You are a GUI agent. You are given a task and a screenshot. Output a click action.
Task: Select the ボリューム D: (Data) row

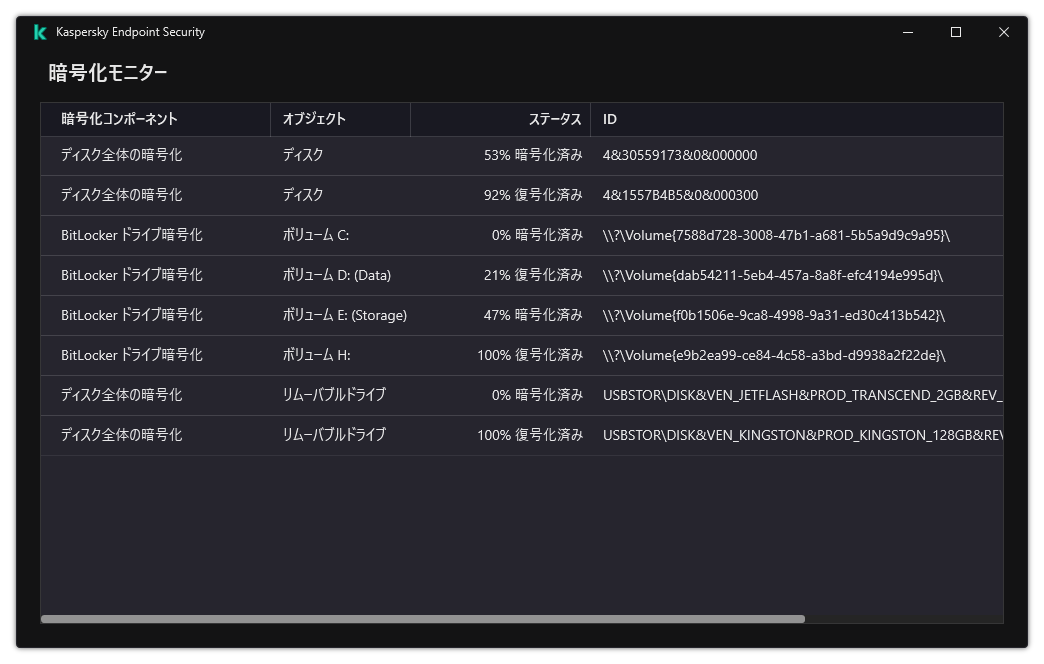pyautogui.click(x=300, y=275)
